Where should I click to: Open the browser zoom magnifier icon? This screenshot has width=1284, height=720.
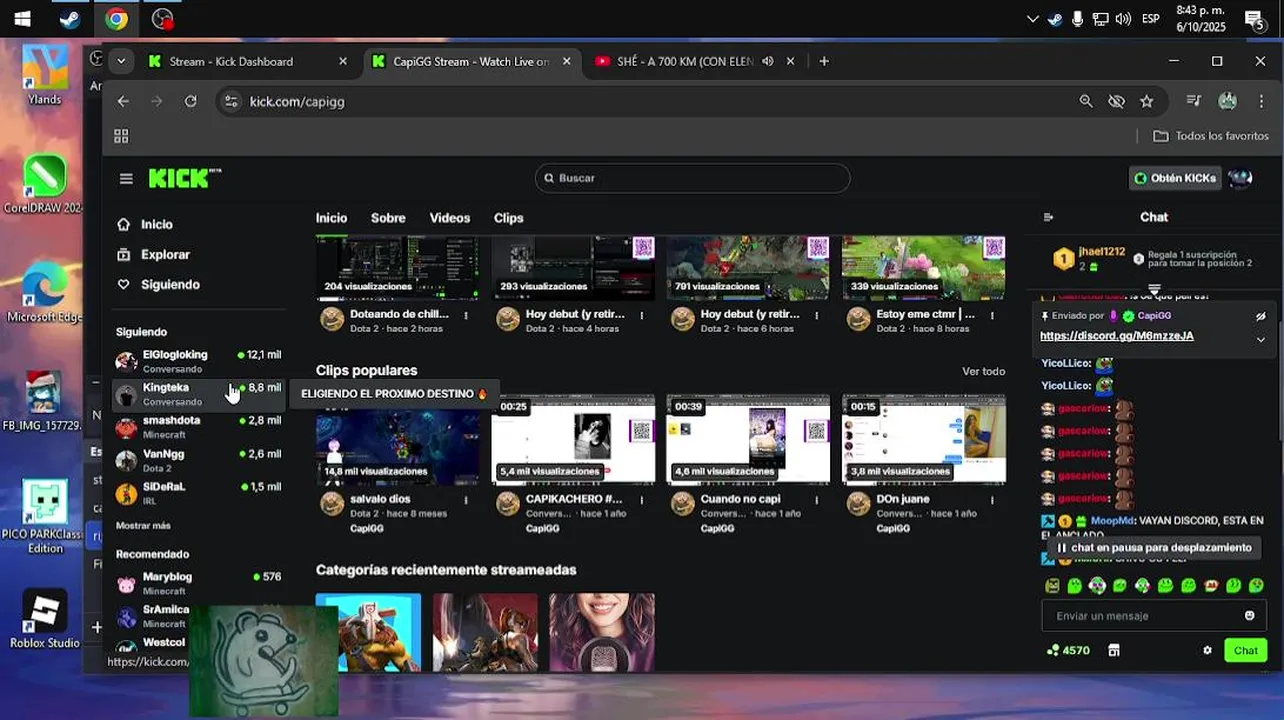coord(1086,101)
